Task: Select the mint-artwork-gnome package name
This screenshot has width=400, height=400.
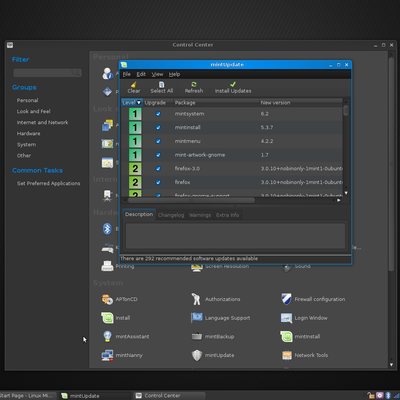Action: click(x=200, y=155)
